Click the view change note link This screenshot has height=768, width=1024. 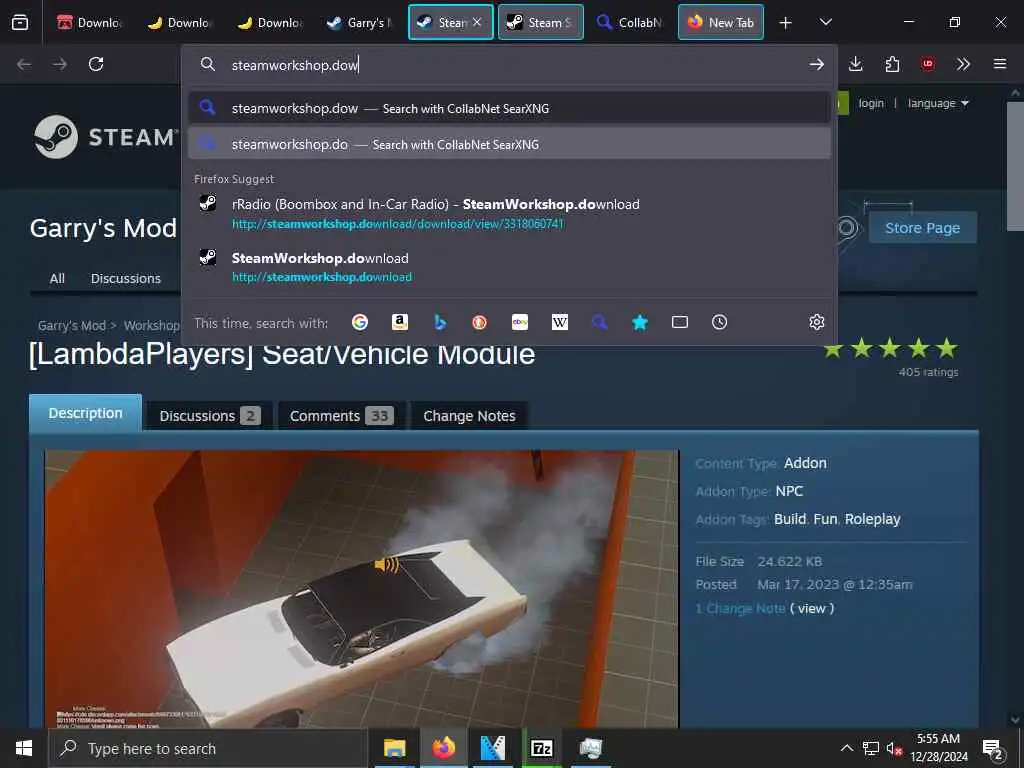point(812,608)
